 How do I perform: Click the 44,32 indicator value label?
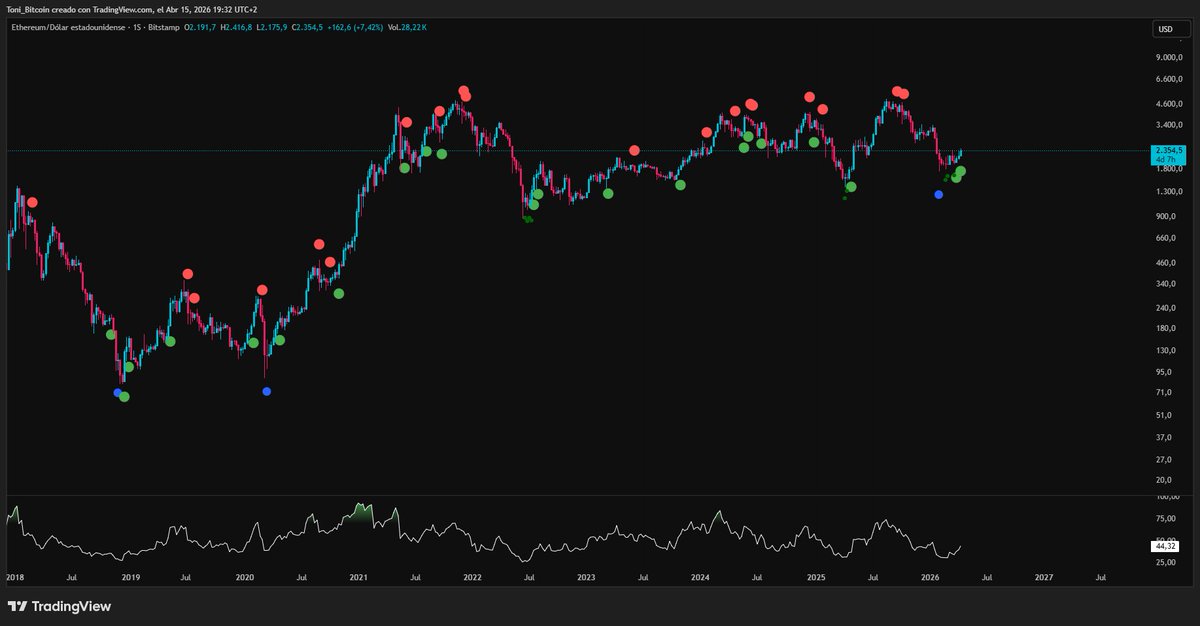[x=1167, y=547]
